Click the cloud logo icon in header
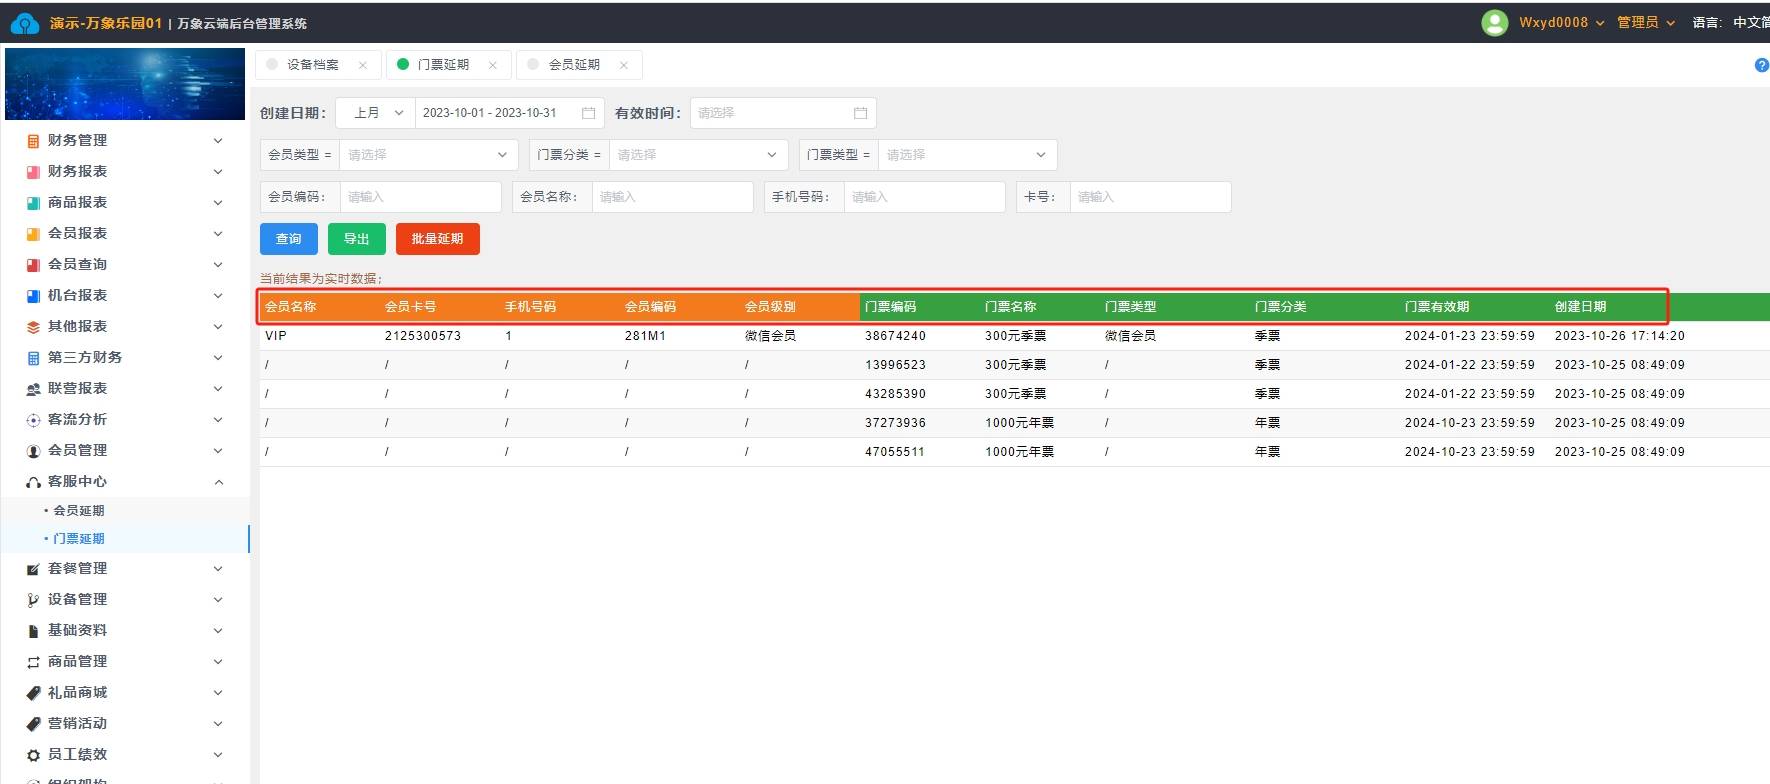The height and width of the screenshot is (784, 1770). (24, 23)
